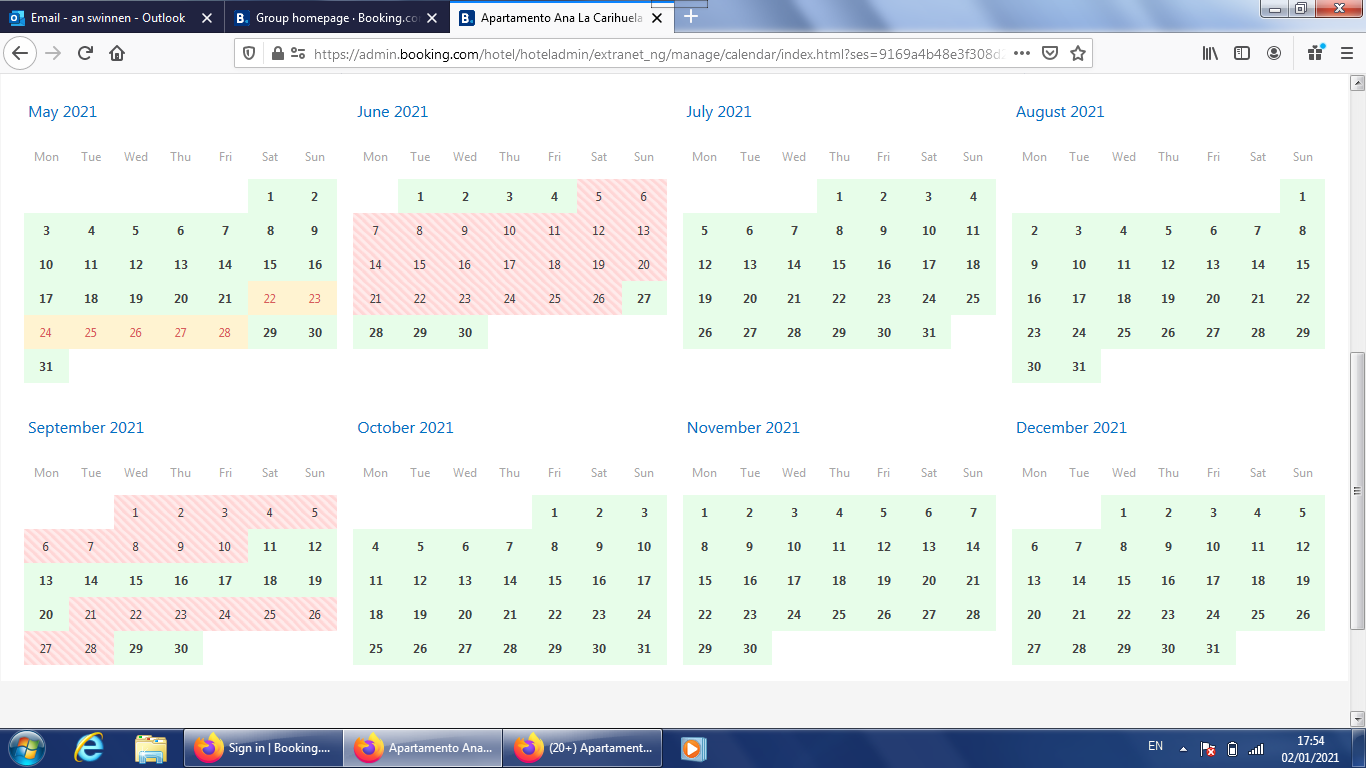The width and height of the screenshot is (1366, 768).
Task: Switch to the Email Outlook tab
Action: (x=108, y=18)
